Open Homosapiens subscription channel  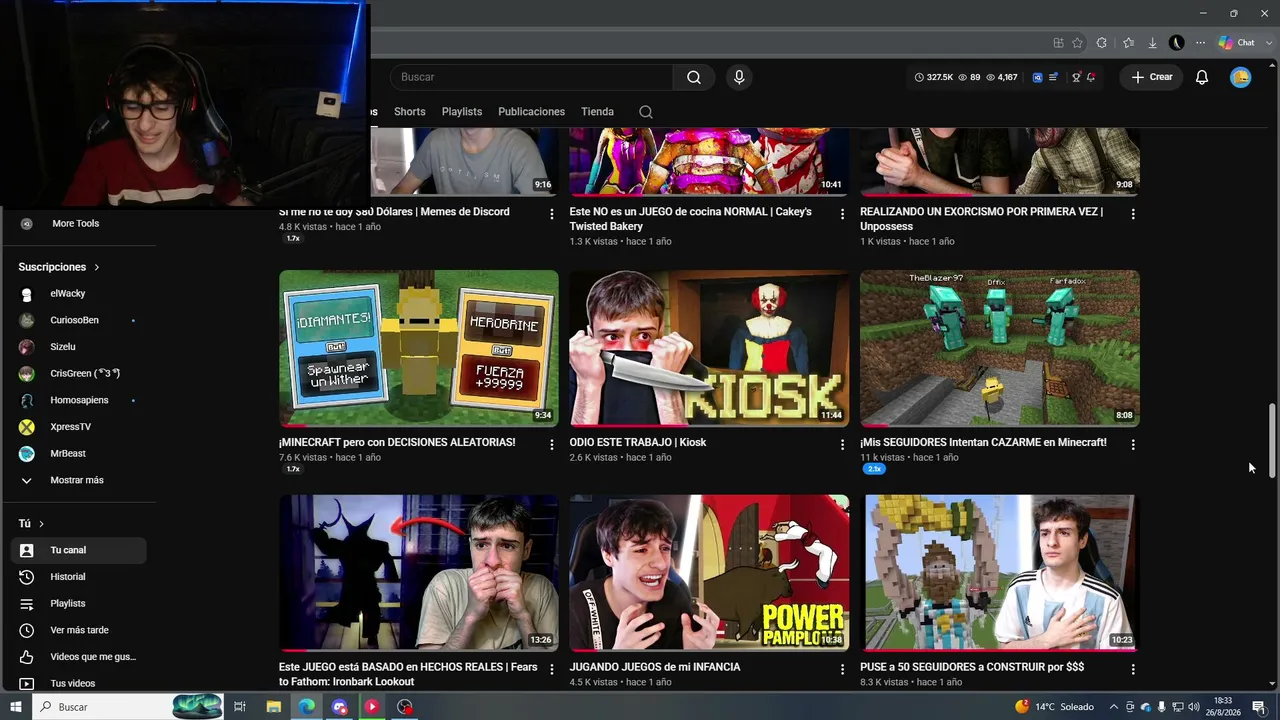click(79, 400)
